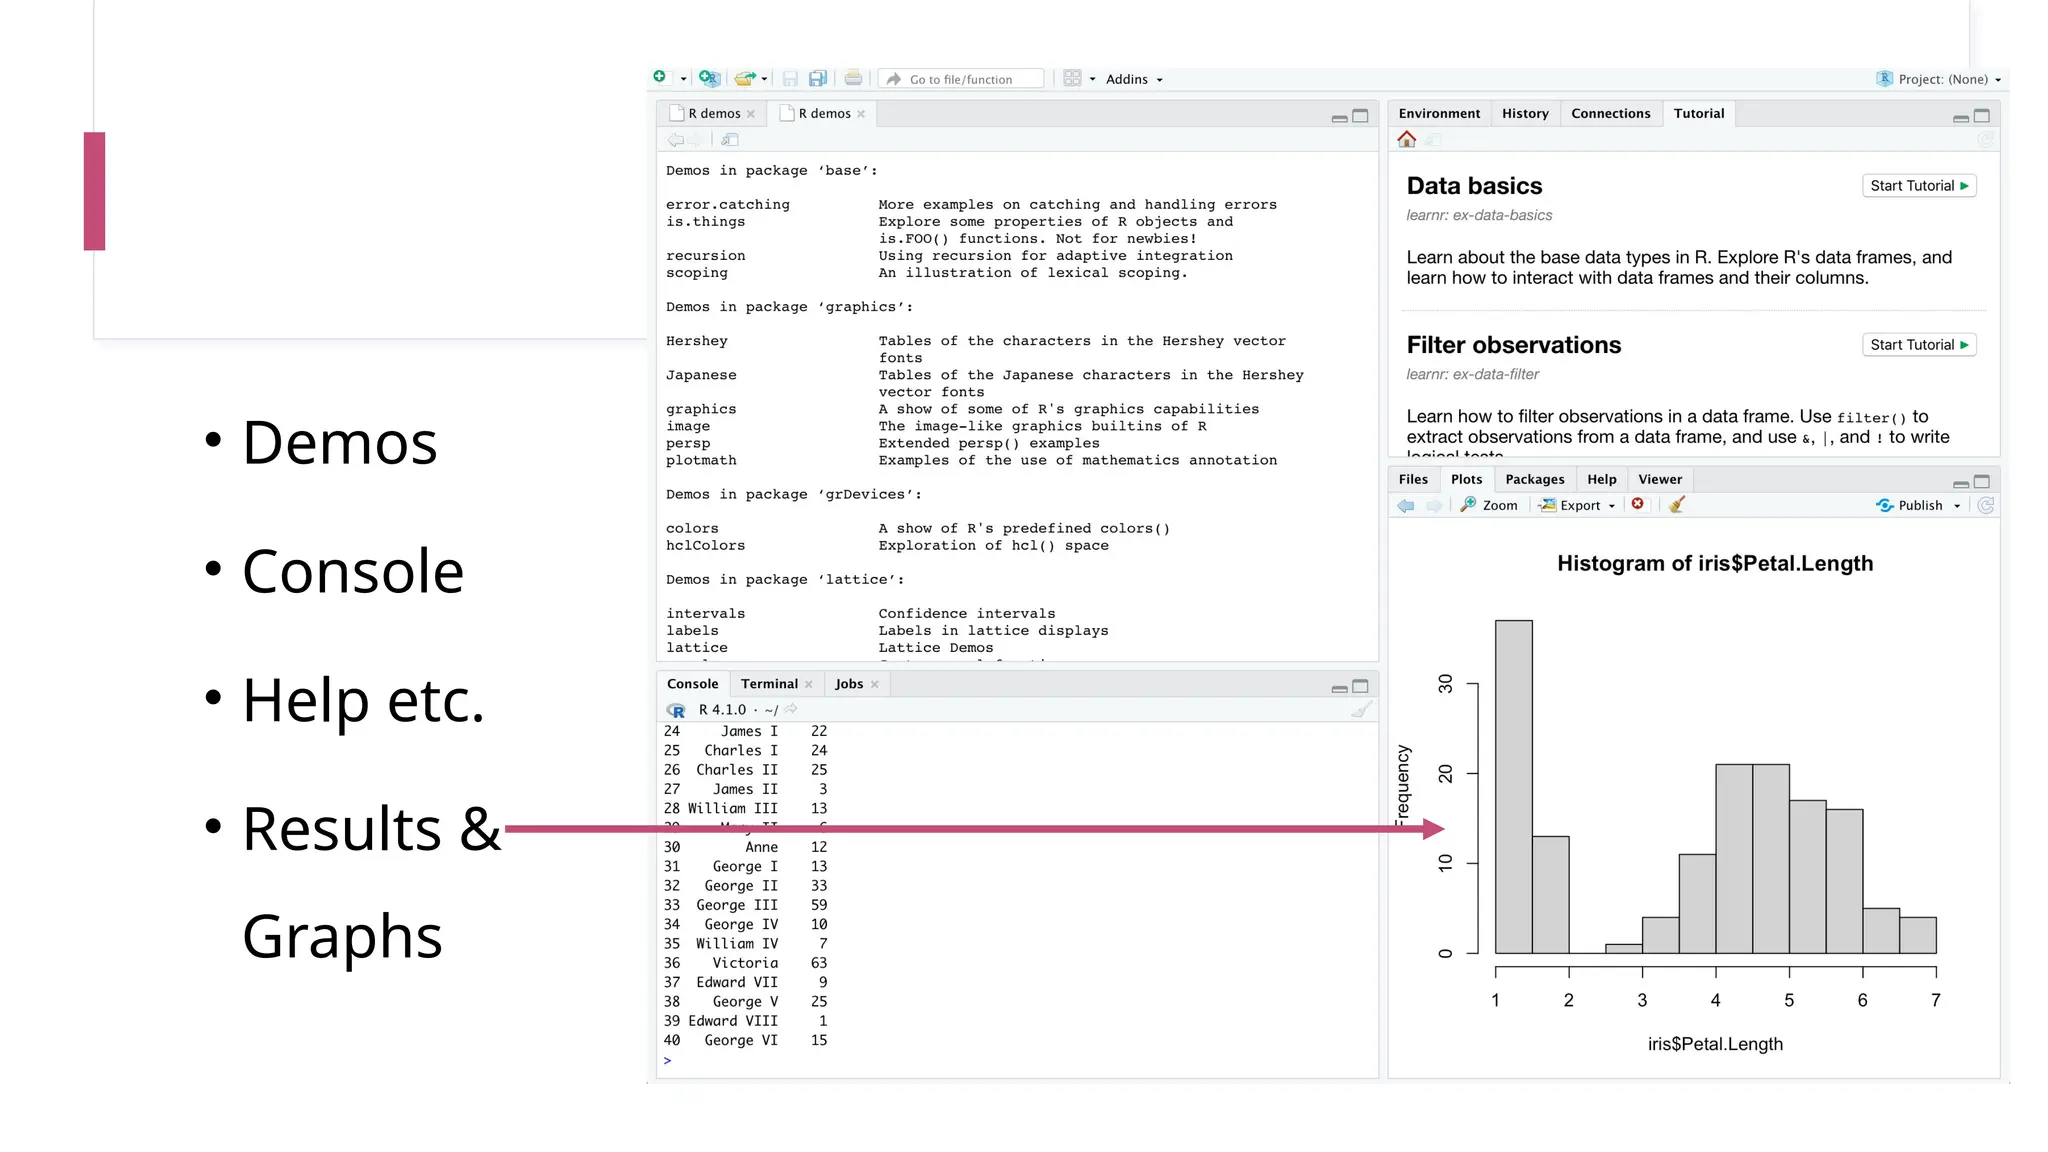The image size is (2048, 1152).
Task: Go to the previous plot arrow
Action: pyautogui.click(x=1406, y=506)
